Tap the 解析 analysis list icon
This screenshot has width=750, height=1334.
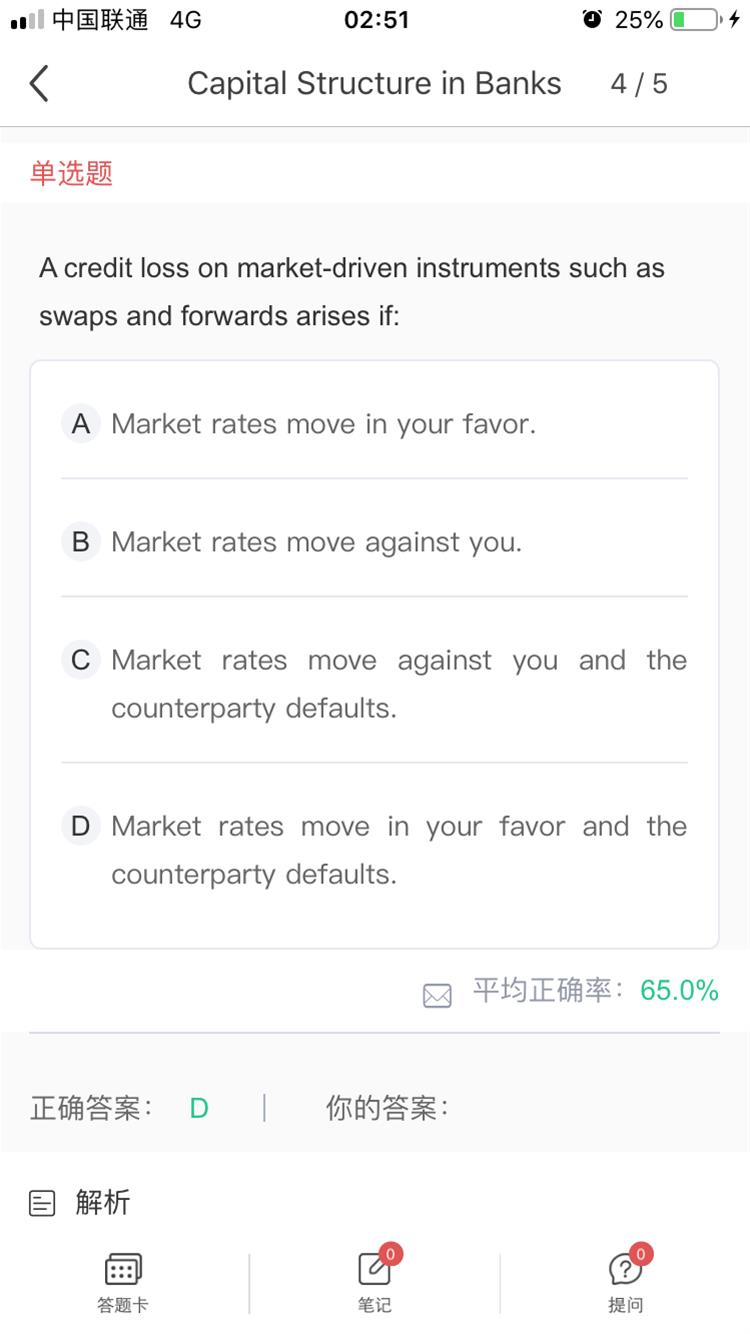coord(43,1203)
